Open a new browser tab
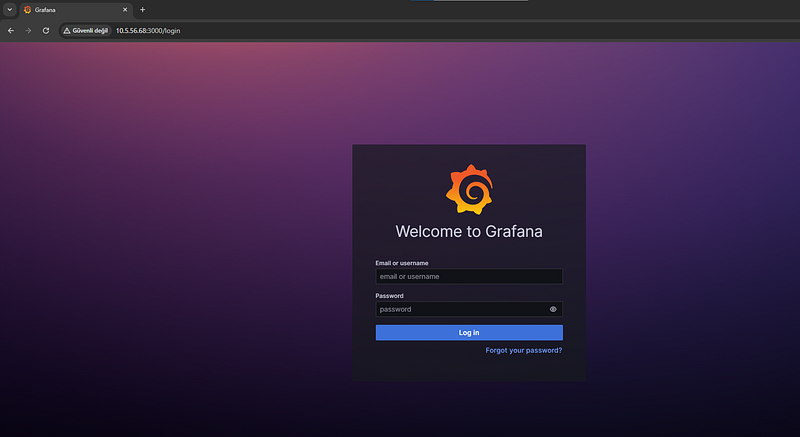 142,10
